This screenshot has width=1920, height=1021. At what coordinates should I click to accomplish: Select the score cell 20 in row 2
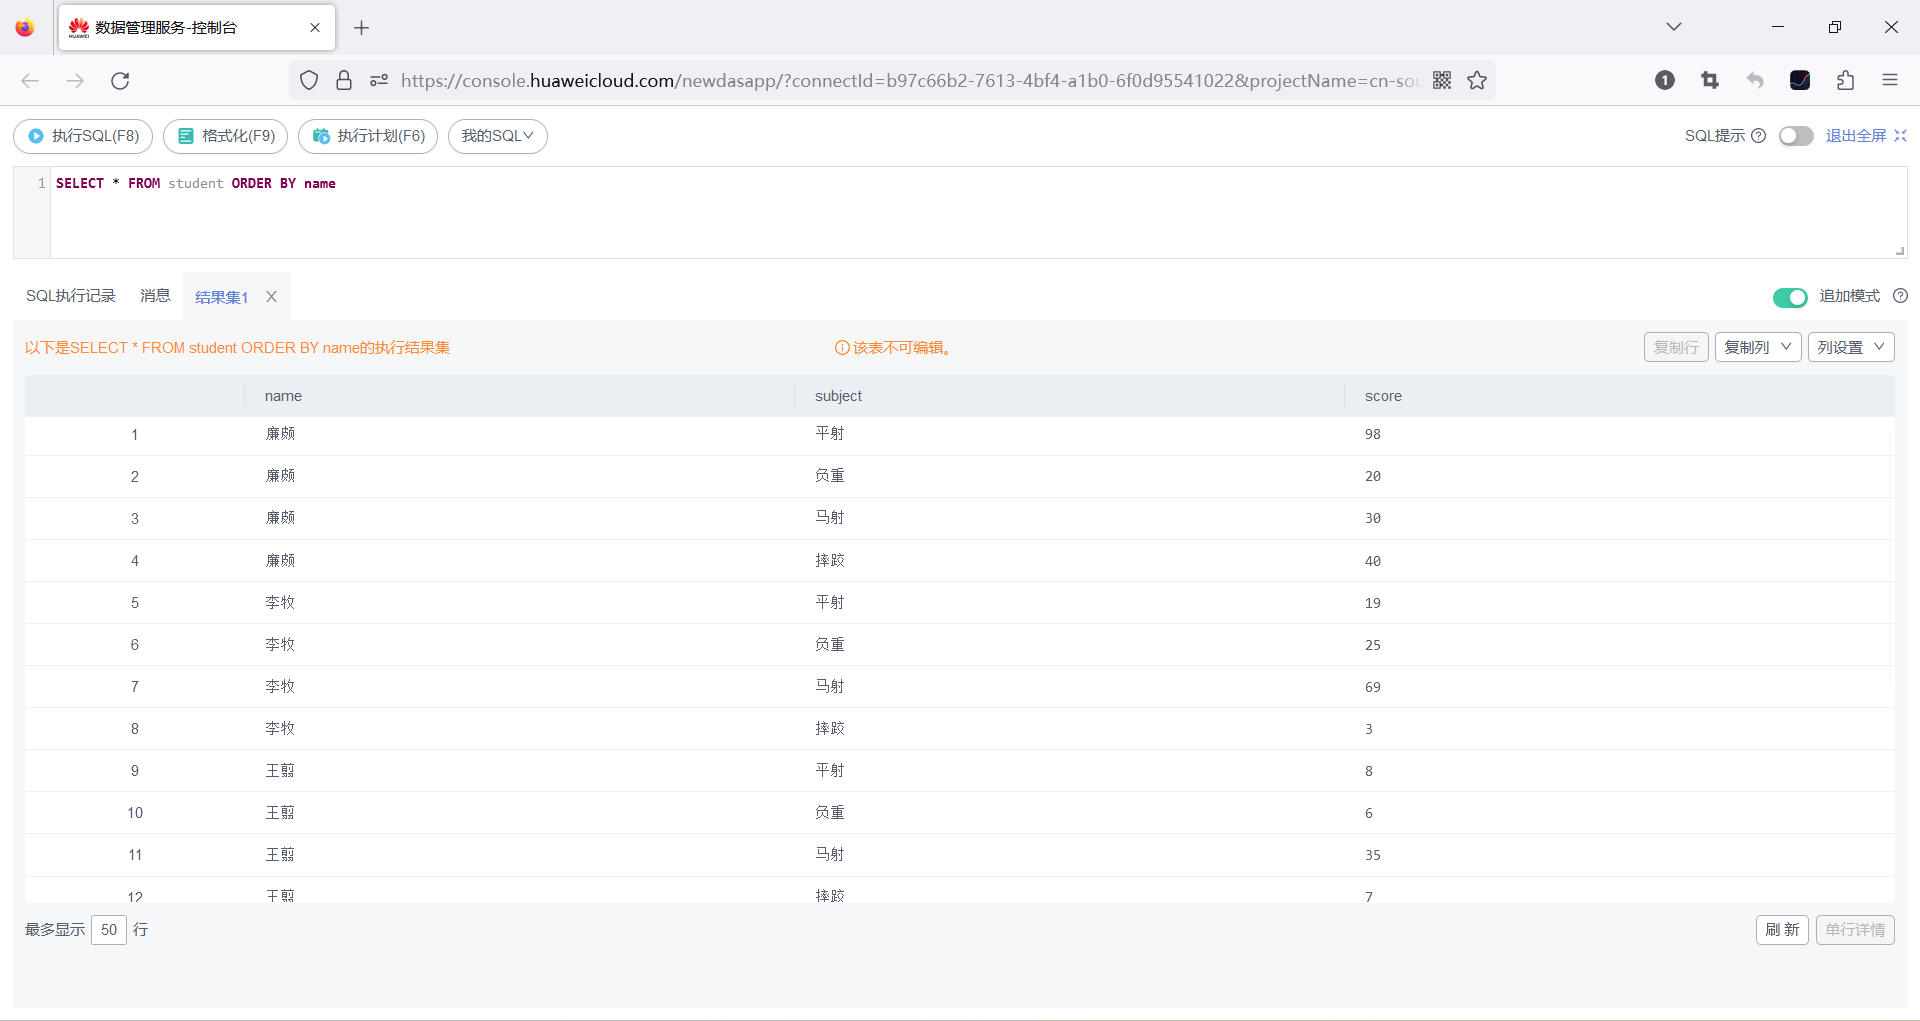[x=1620, y=476]
